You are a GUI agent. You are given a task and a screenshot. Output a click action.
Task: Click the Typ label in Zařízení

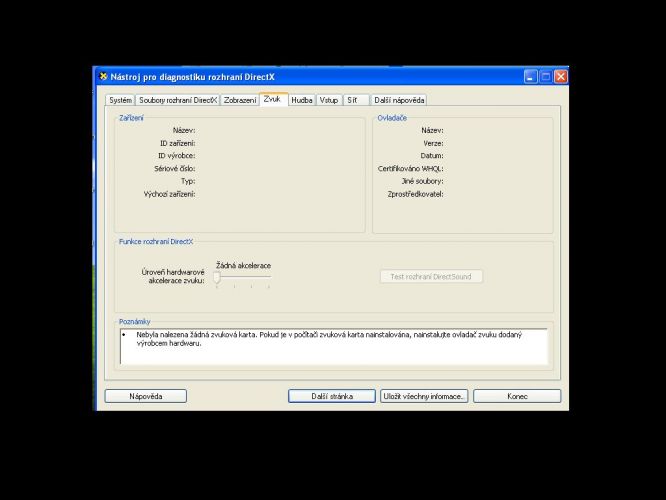pos(188,181)
